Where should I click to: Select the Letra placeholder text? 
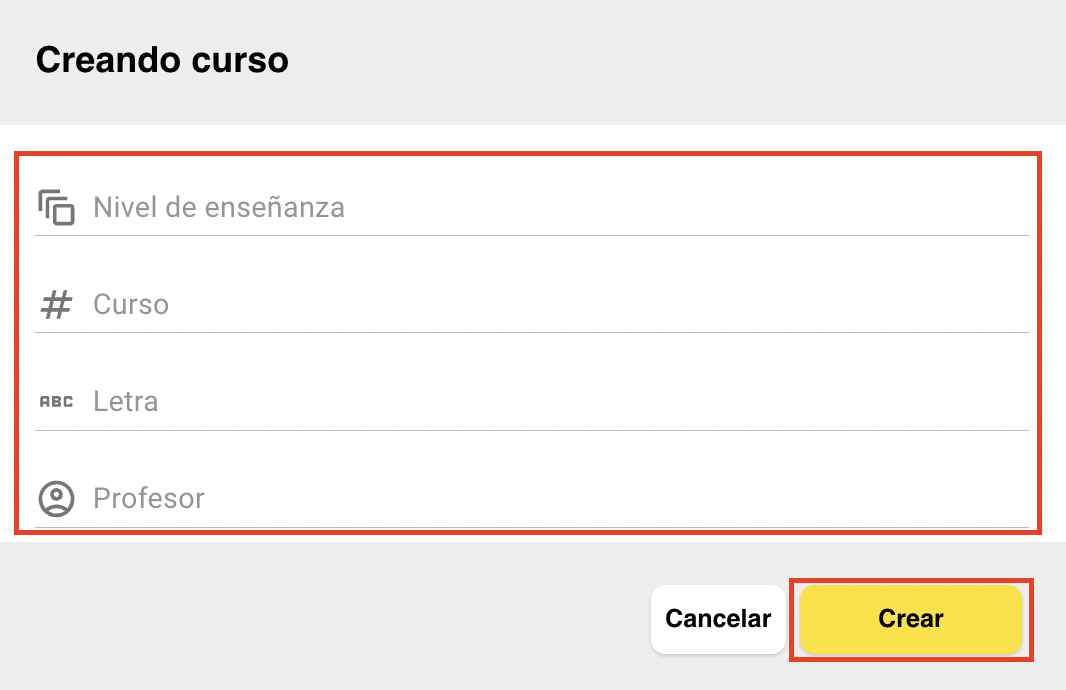[126, 402]
